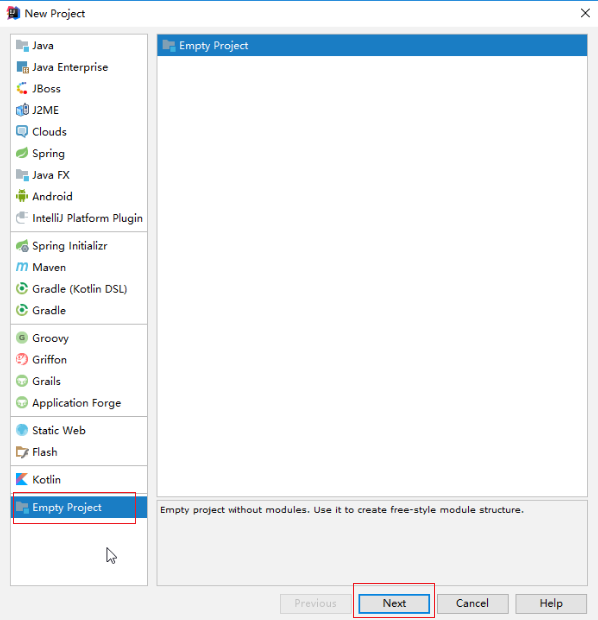Select Gradle (Kotlin DSL) entry
Image resolution: width=598 pixels, height=620 pixels.
(79, 289)
